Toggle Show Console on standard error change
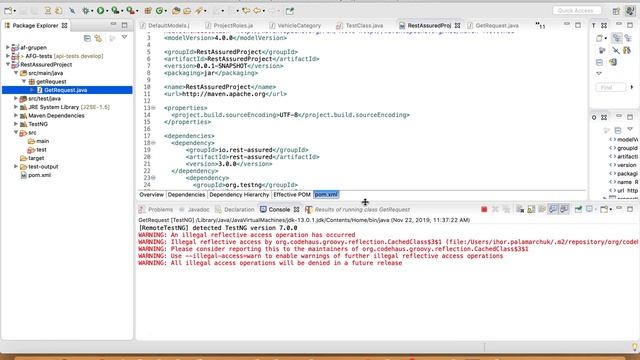The image size is (640, 360). tap(564, 209)
